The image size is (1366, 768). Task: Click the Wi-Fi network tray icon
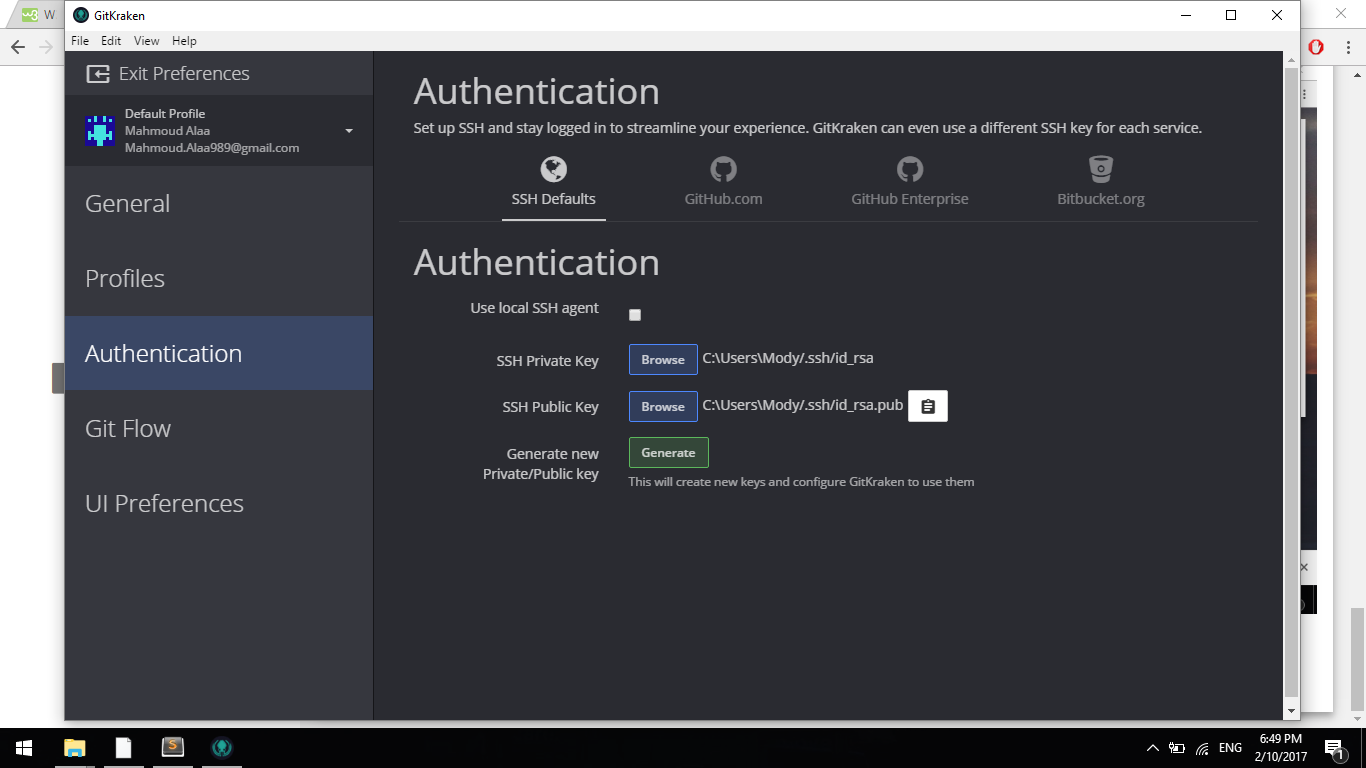[x=1202, y=748]
